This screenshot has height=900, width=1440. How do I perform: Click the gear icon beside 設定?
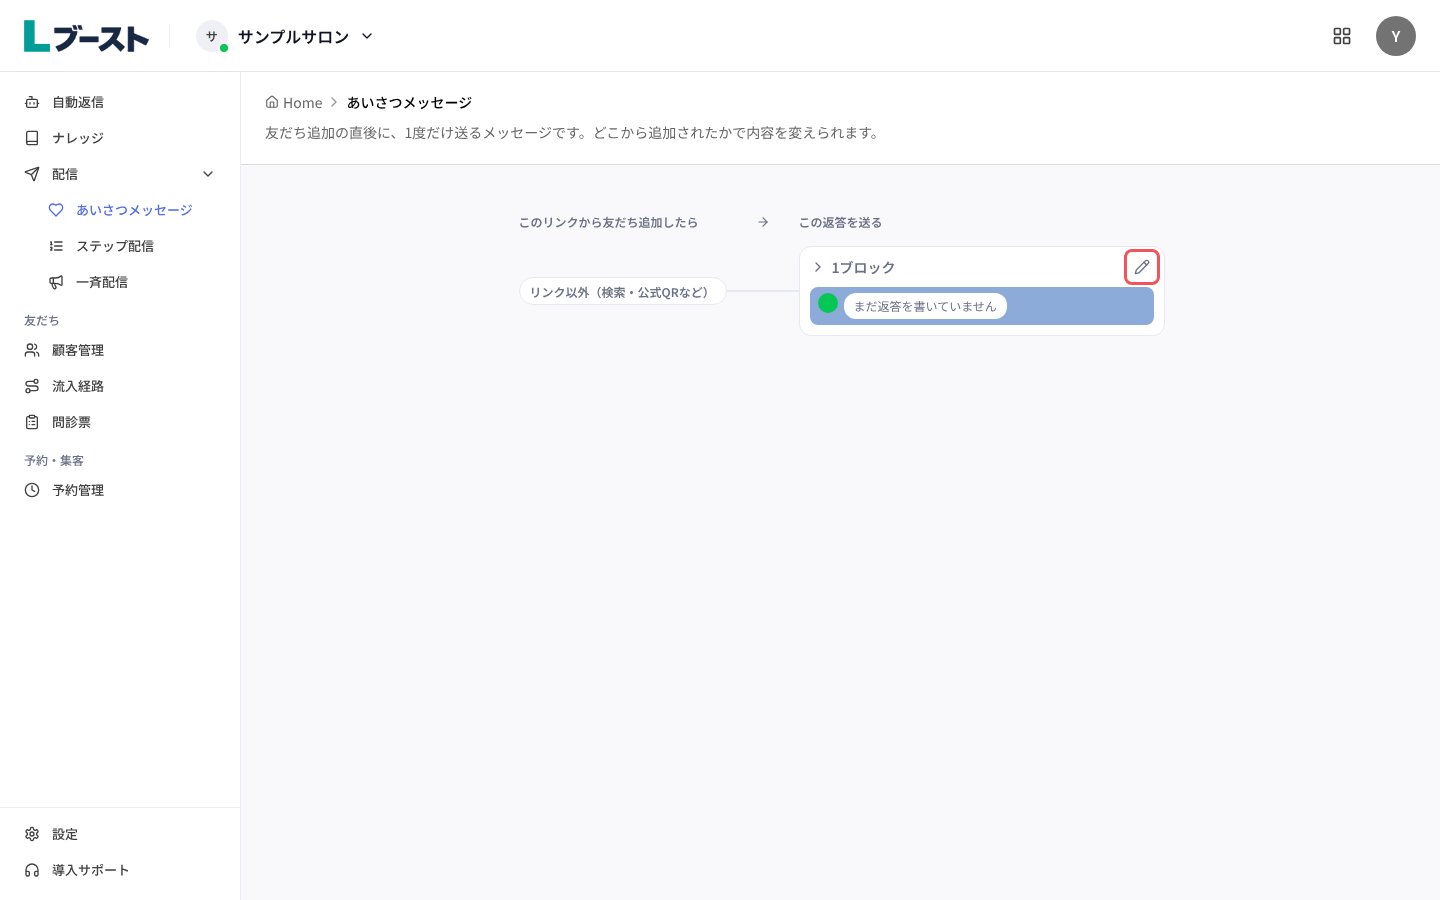tap(32, 834)
